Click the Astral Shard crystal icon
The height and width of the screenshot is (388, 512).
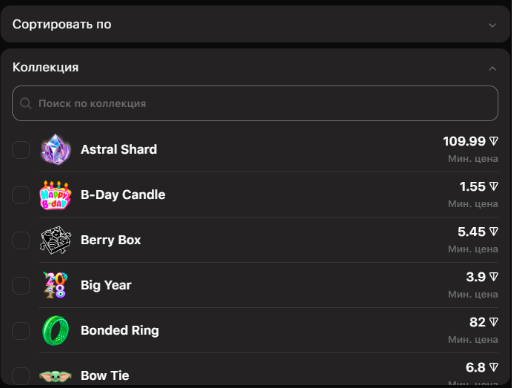pos(55,150)
